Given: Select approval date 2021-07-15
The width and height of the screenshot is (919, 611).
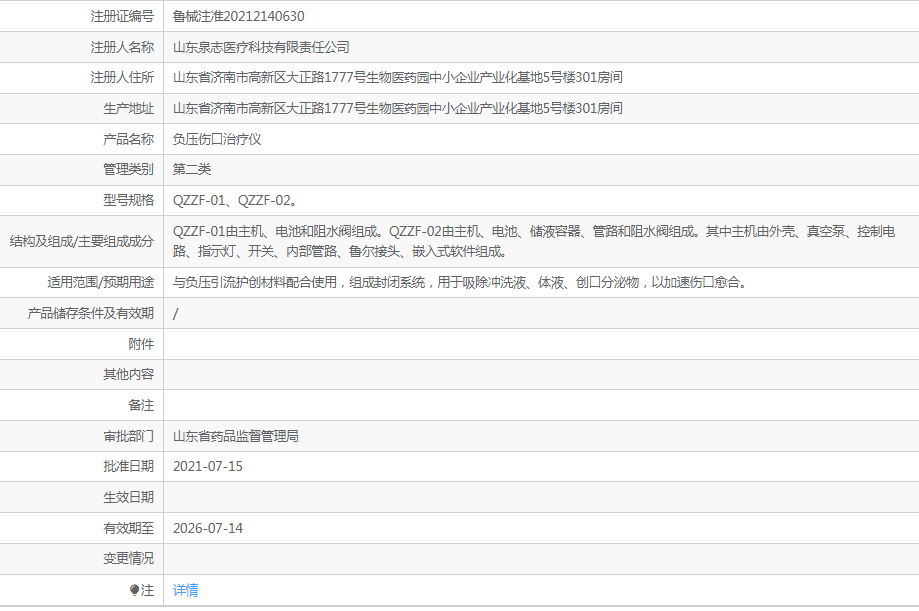Looking at the screenshot, I should coord(207,467).
